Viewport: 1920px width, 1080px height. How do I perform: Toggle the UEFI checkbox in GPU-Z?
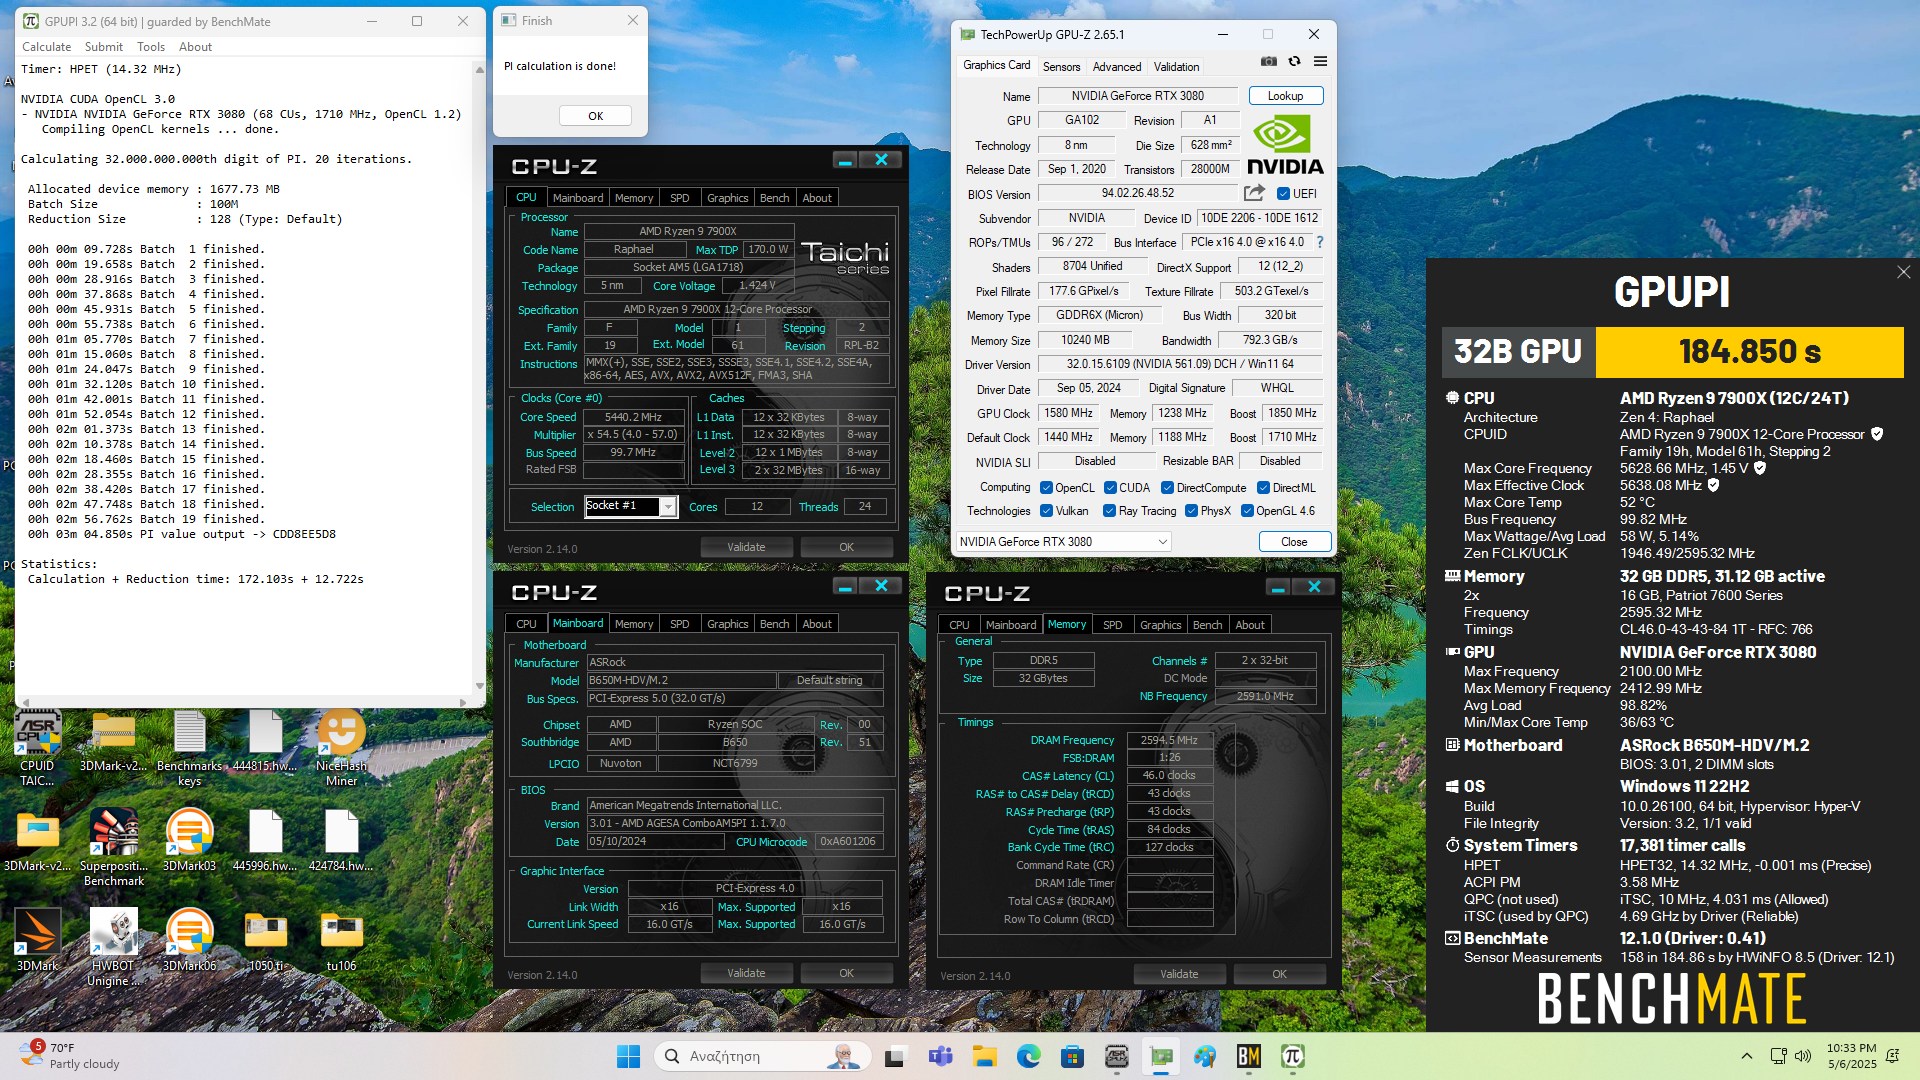pos(1283,194)
